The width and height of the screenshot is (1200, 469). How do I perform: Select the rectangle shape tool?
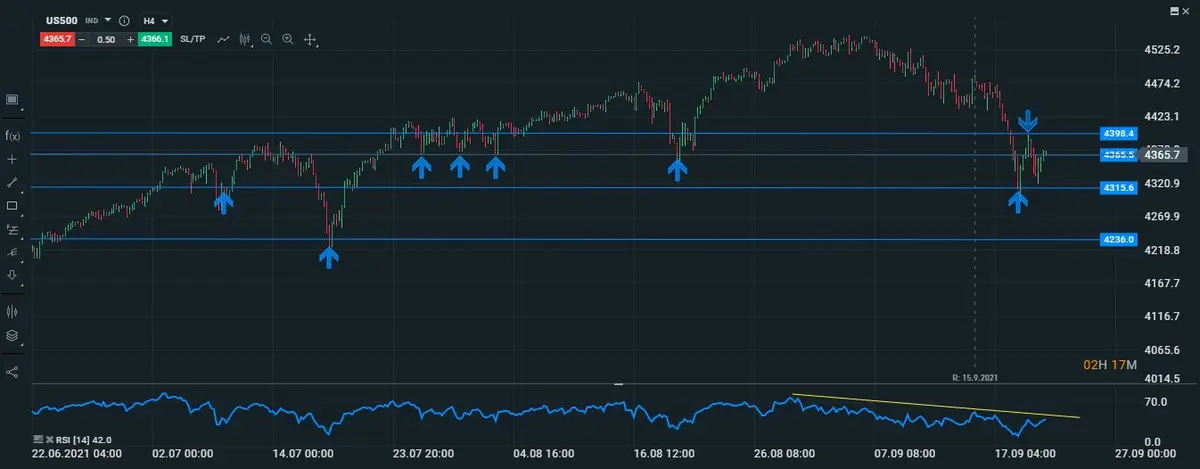click(13, 206)
